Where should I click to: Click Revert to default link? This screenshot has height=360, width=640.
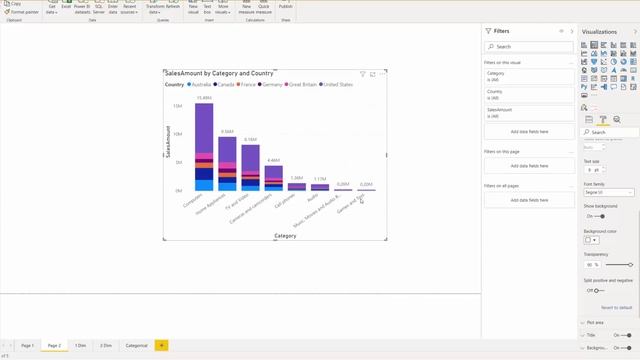616,308
